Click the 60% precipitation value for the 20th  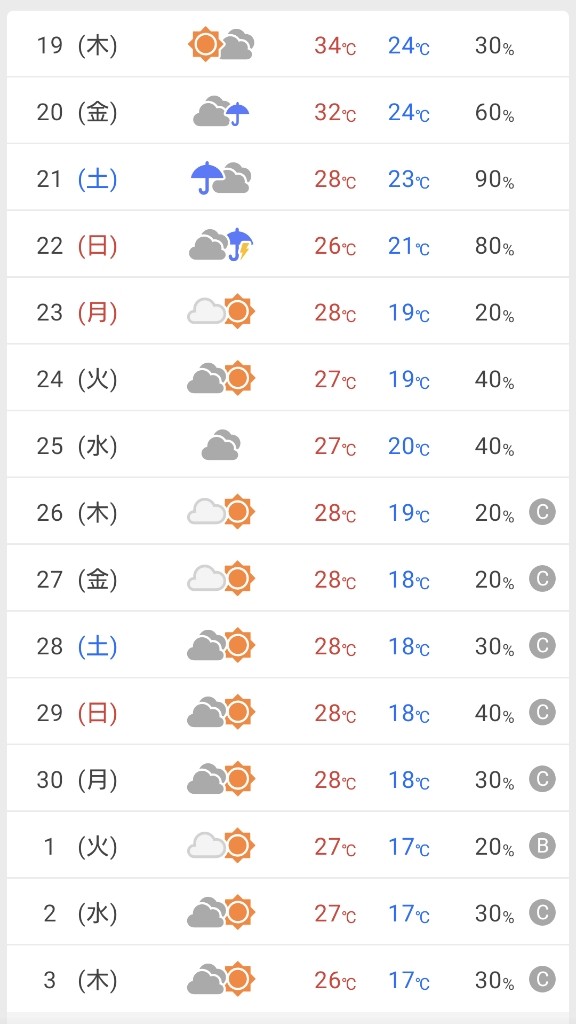(494, 112)
